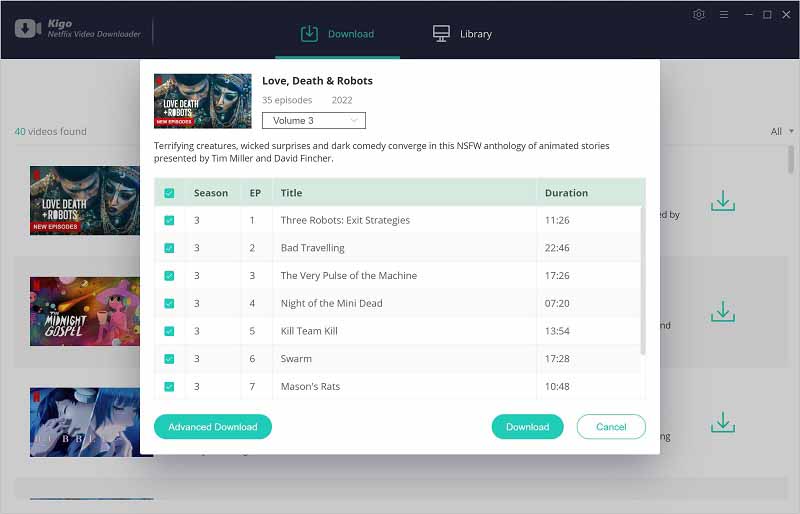Click the 07:20 duration cell

(557, 304)
